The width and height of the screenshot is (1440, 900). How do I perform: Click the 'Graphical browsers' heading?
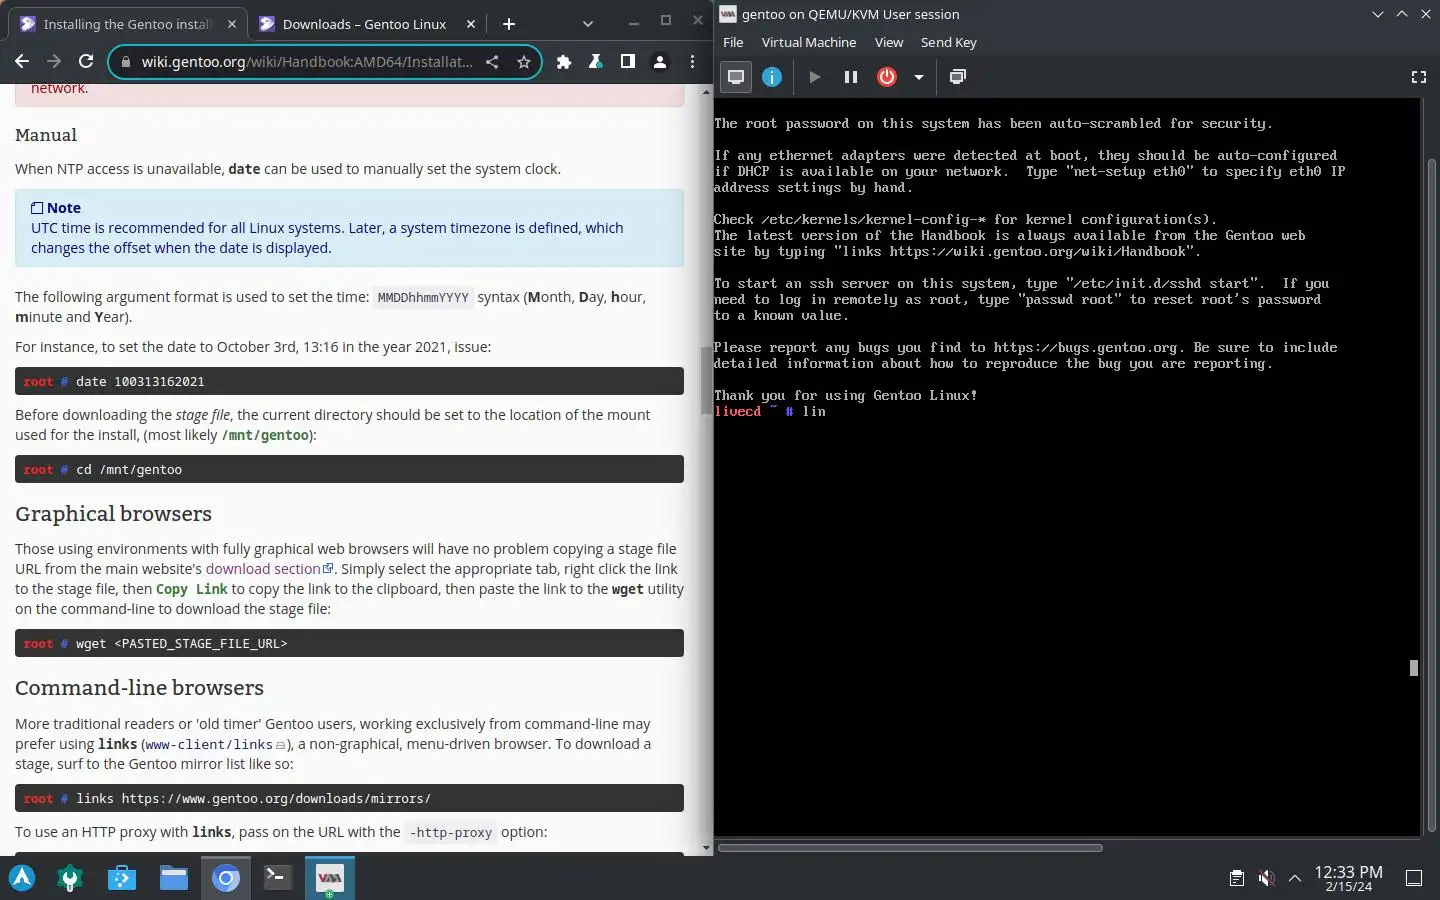[114, 514]
